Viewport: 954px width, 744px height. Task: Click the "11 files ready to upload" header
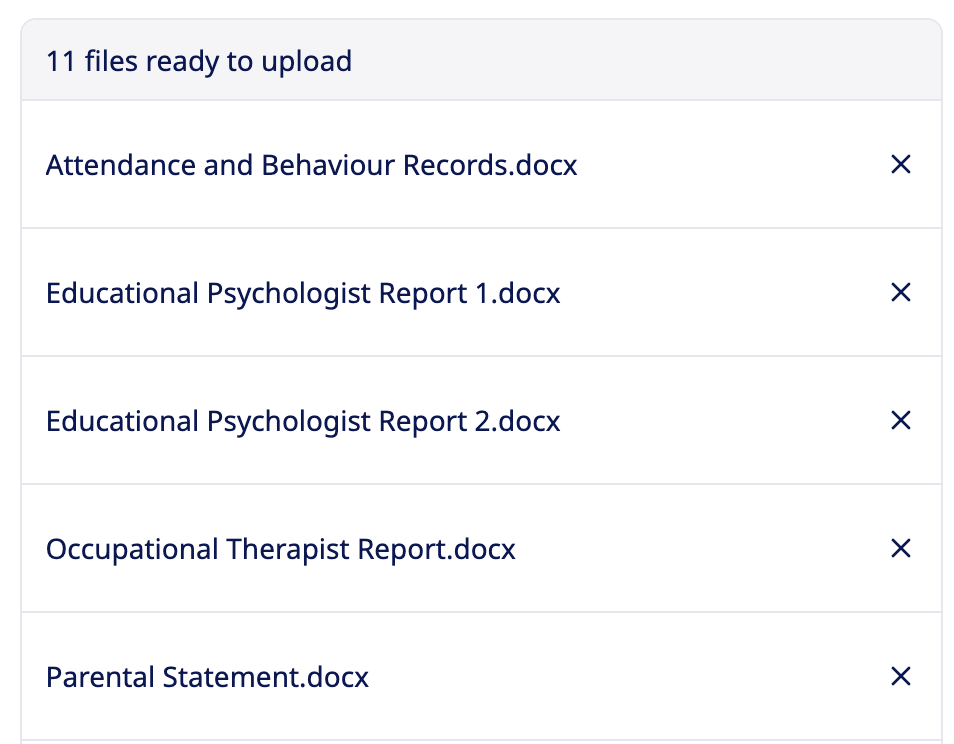[x=199, y=61]
